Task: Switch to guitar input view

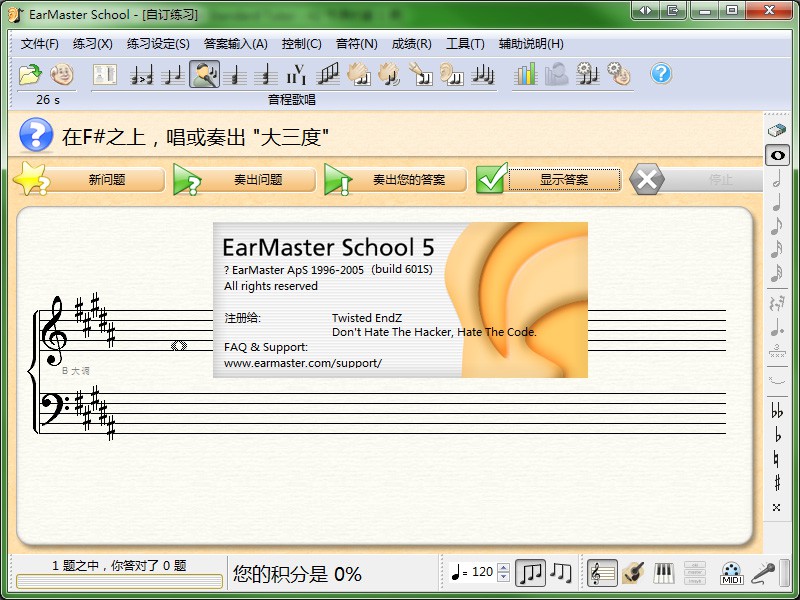Action: (633, 573)
